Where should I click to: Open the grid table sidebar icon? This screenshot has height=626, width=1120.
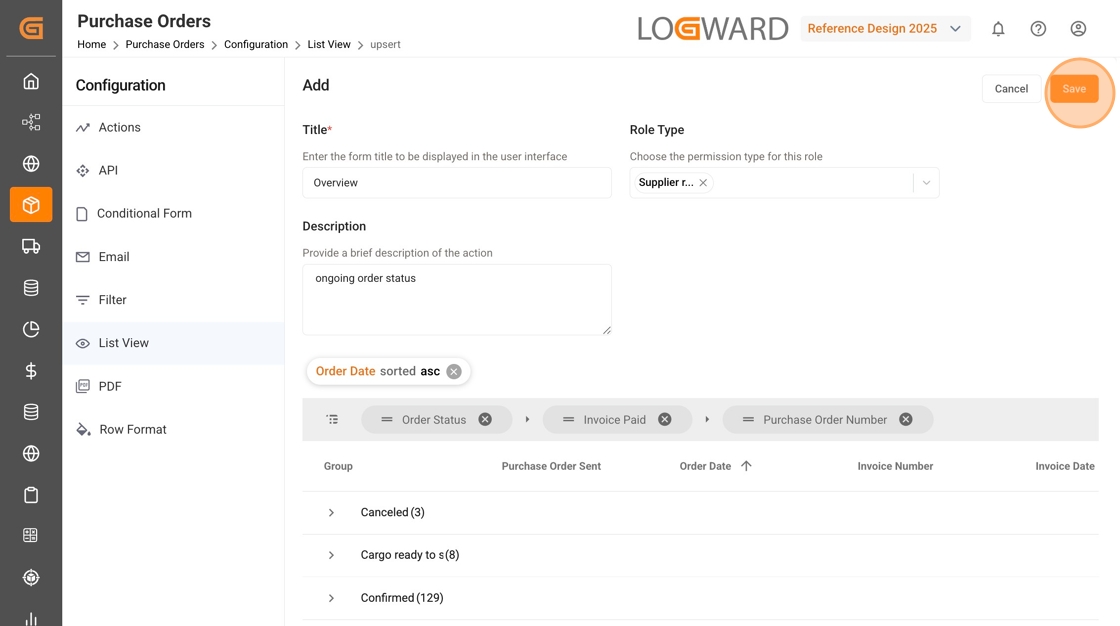click(31, 535)
